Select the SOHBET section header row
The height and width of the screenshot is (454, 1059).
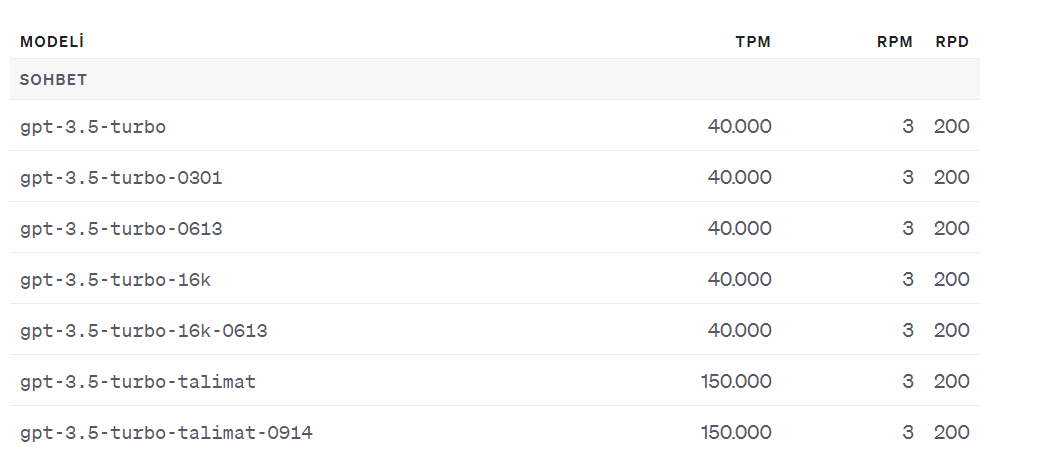494,80
